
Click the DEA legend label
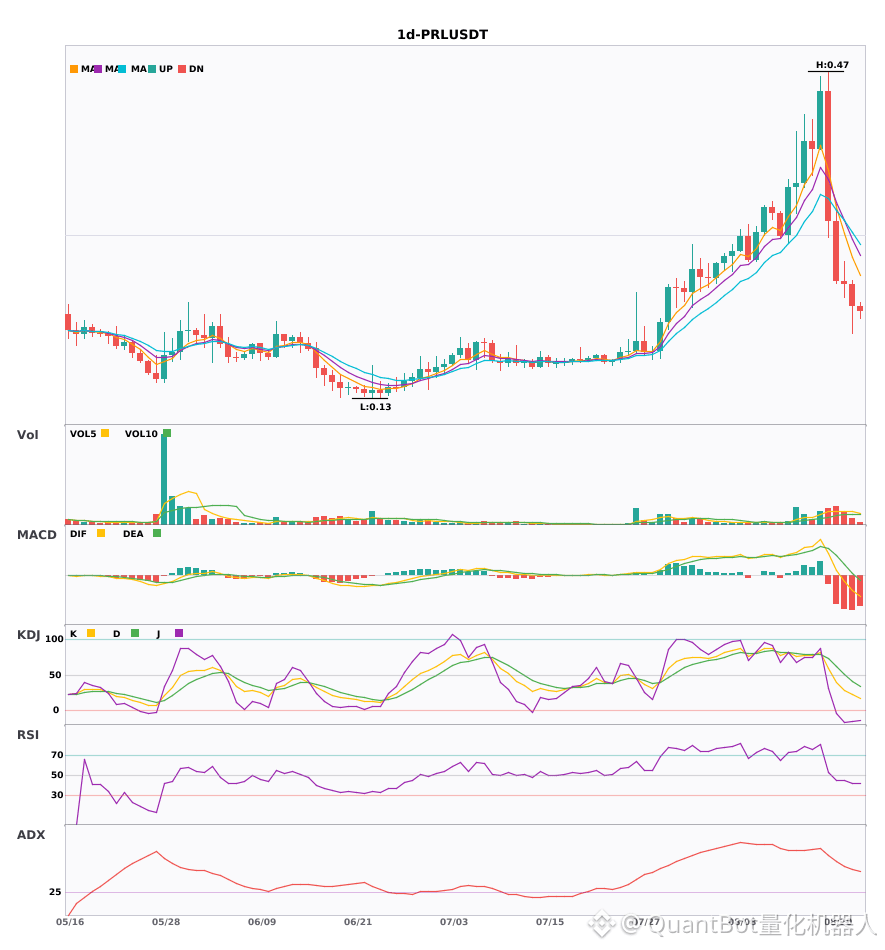point(133,534)
